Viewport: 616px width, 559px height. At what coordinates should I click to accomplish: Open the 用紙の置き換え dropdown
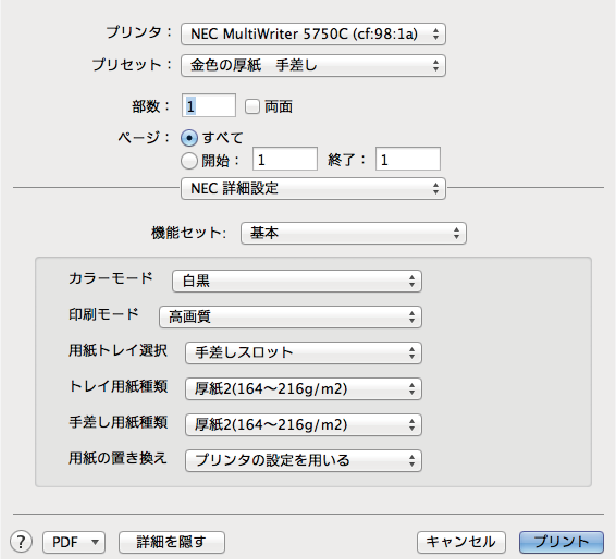point(303,461)
